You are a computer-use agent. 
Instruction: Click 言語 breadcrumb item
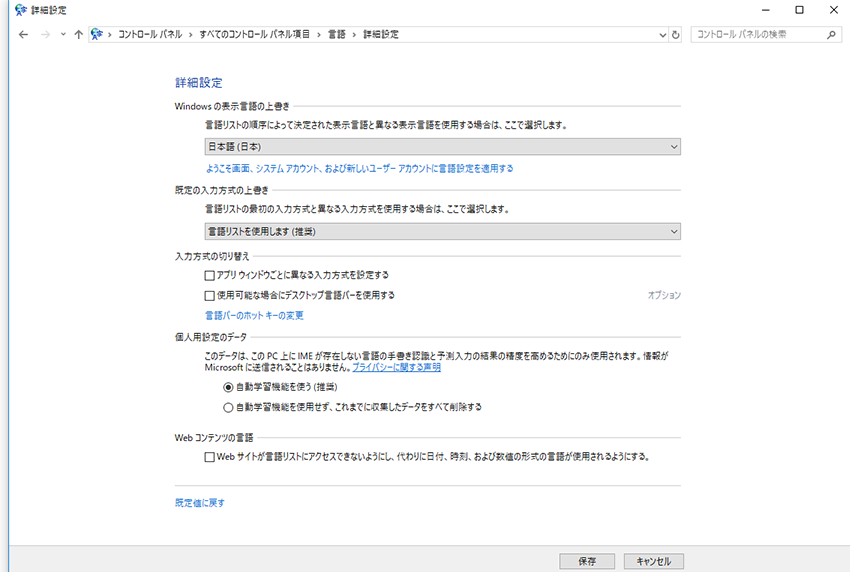click(337, 34)
